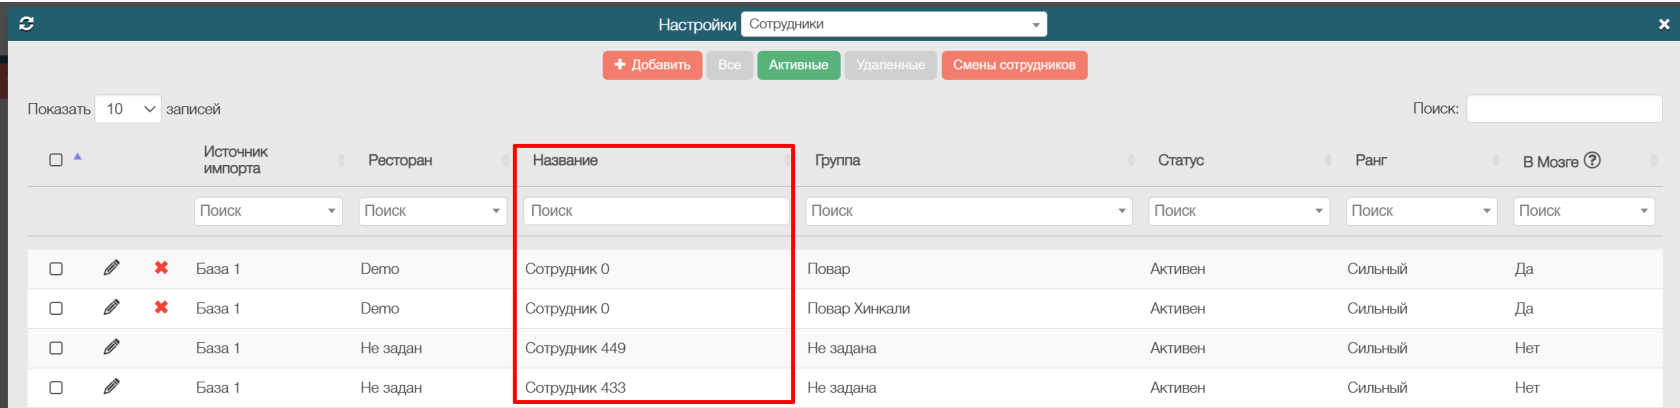1680x408 pixels.
Task: Open the Сотрудники settings dropdown
Action: (x=894, y=24)
